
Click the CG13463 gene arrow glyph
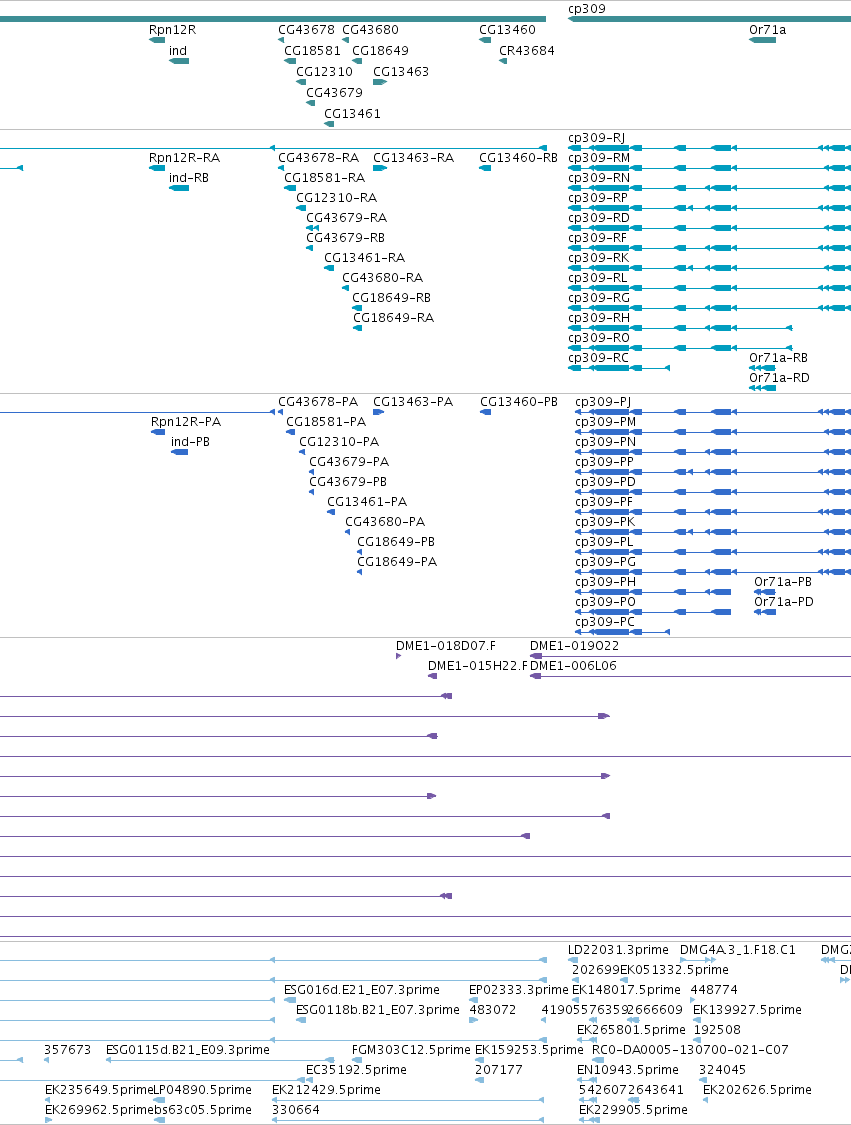tap(380, 82)
